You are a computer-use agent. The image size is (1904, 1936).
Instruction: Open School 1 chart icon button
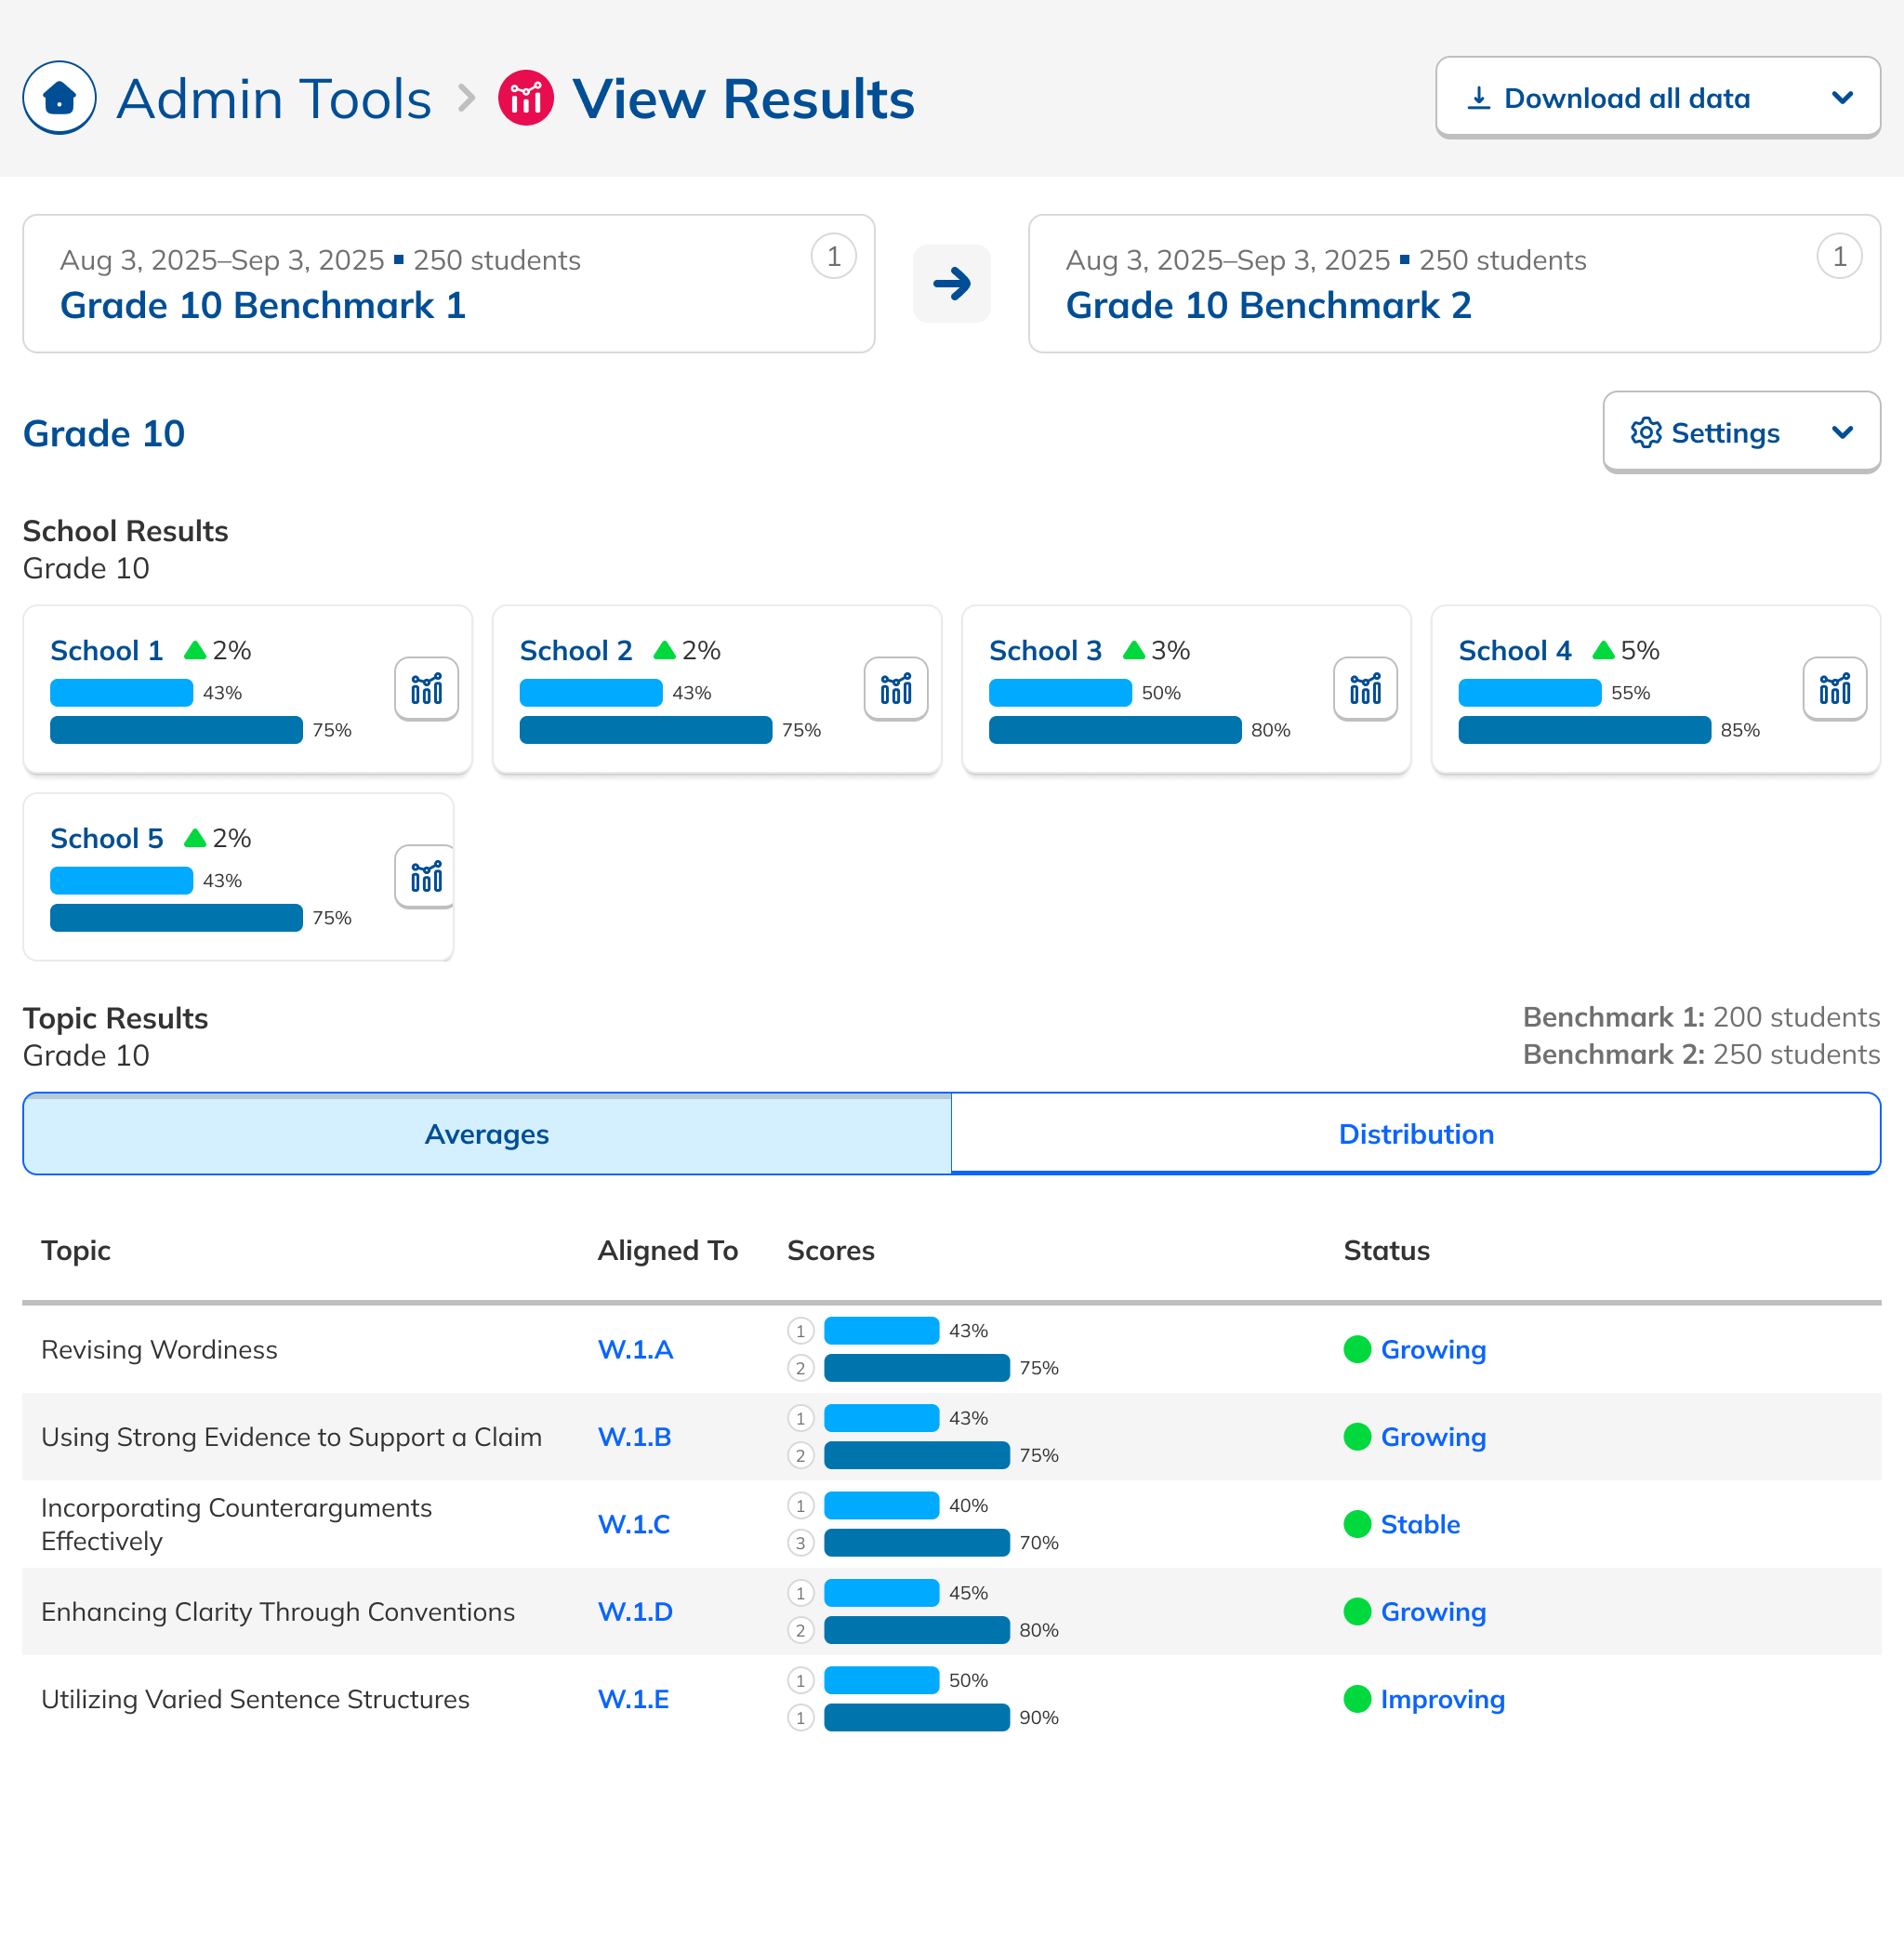pyautogui.click(x=426, y=689)
